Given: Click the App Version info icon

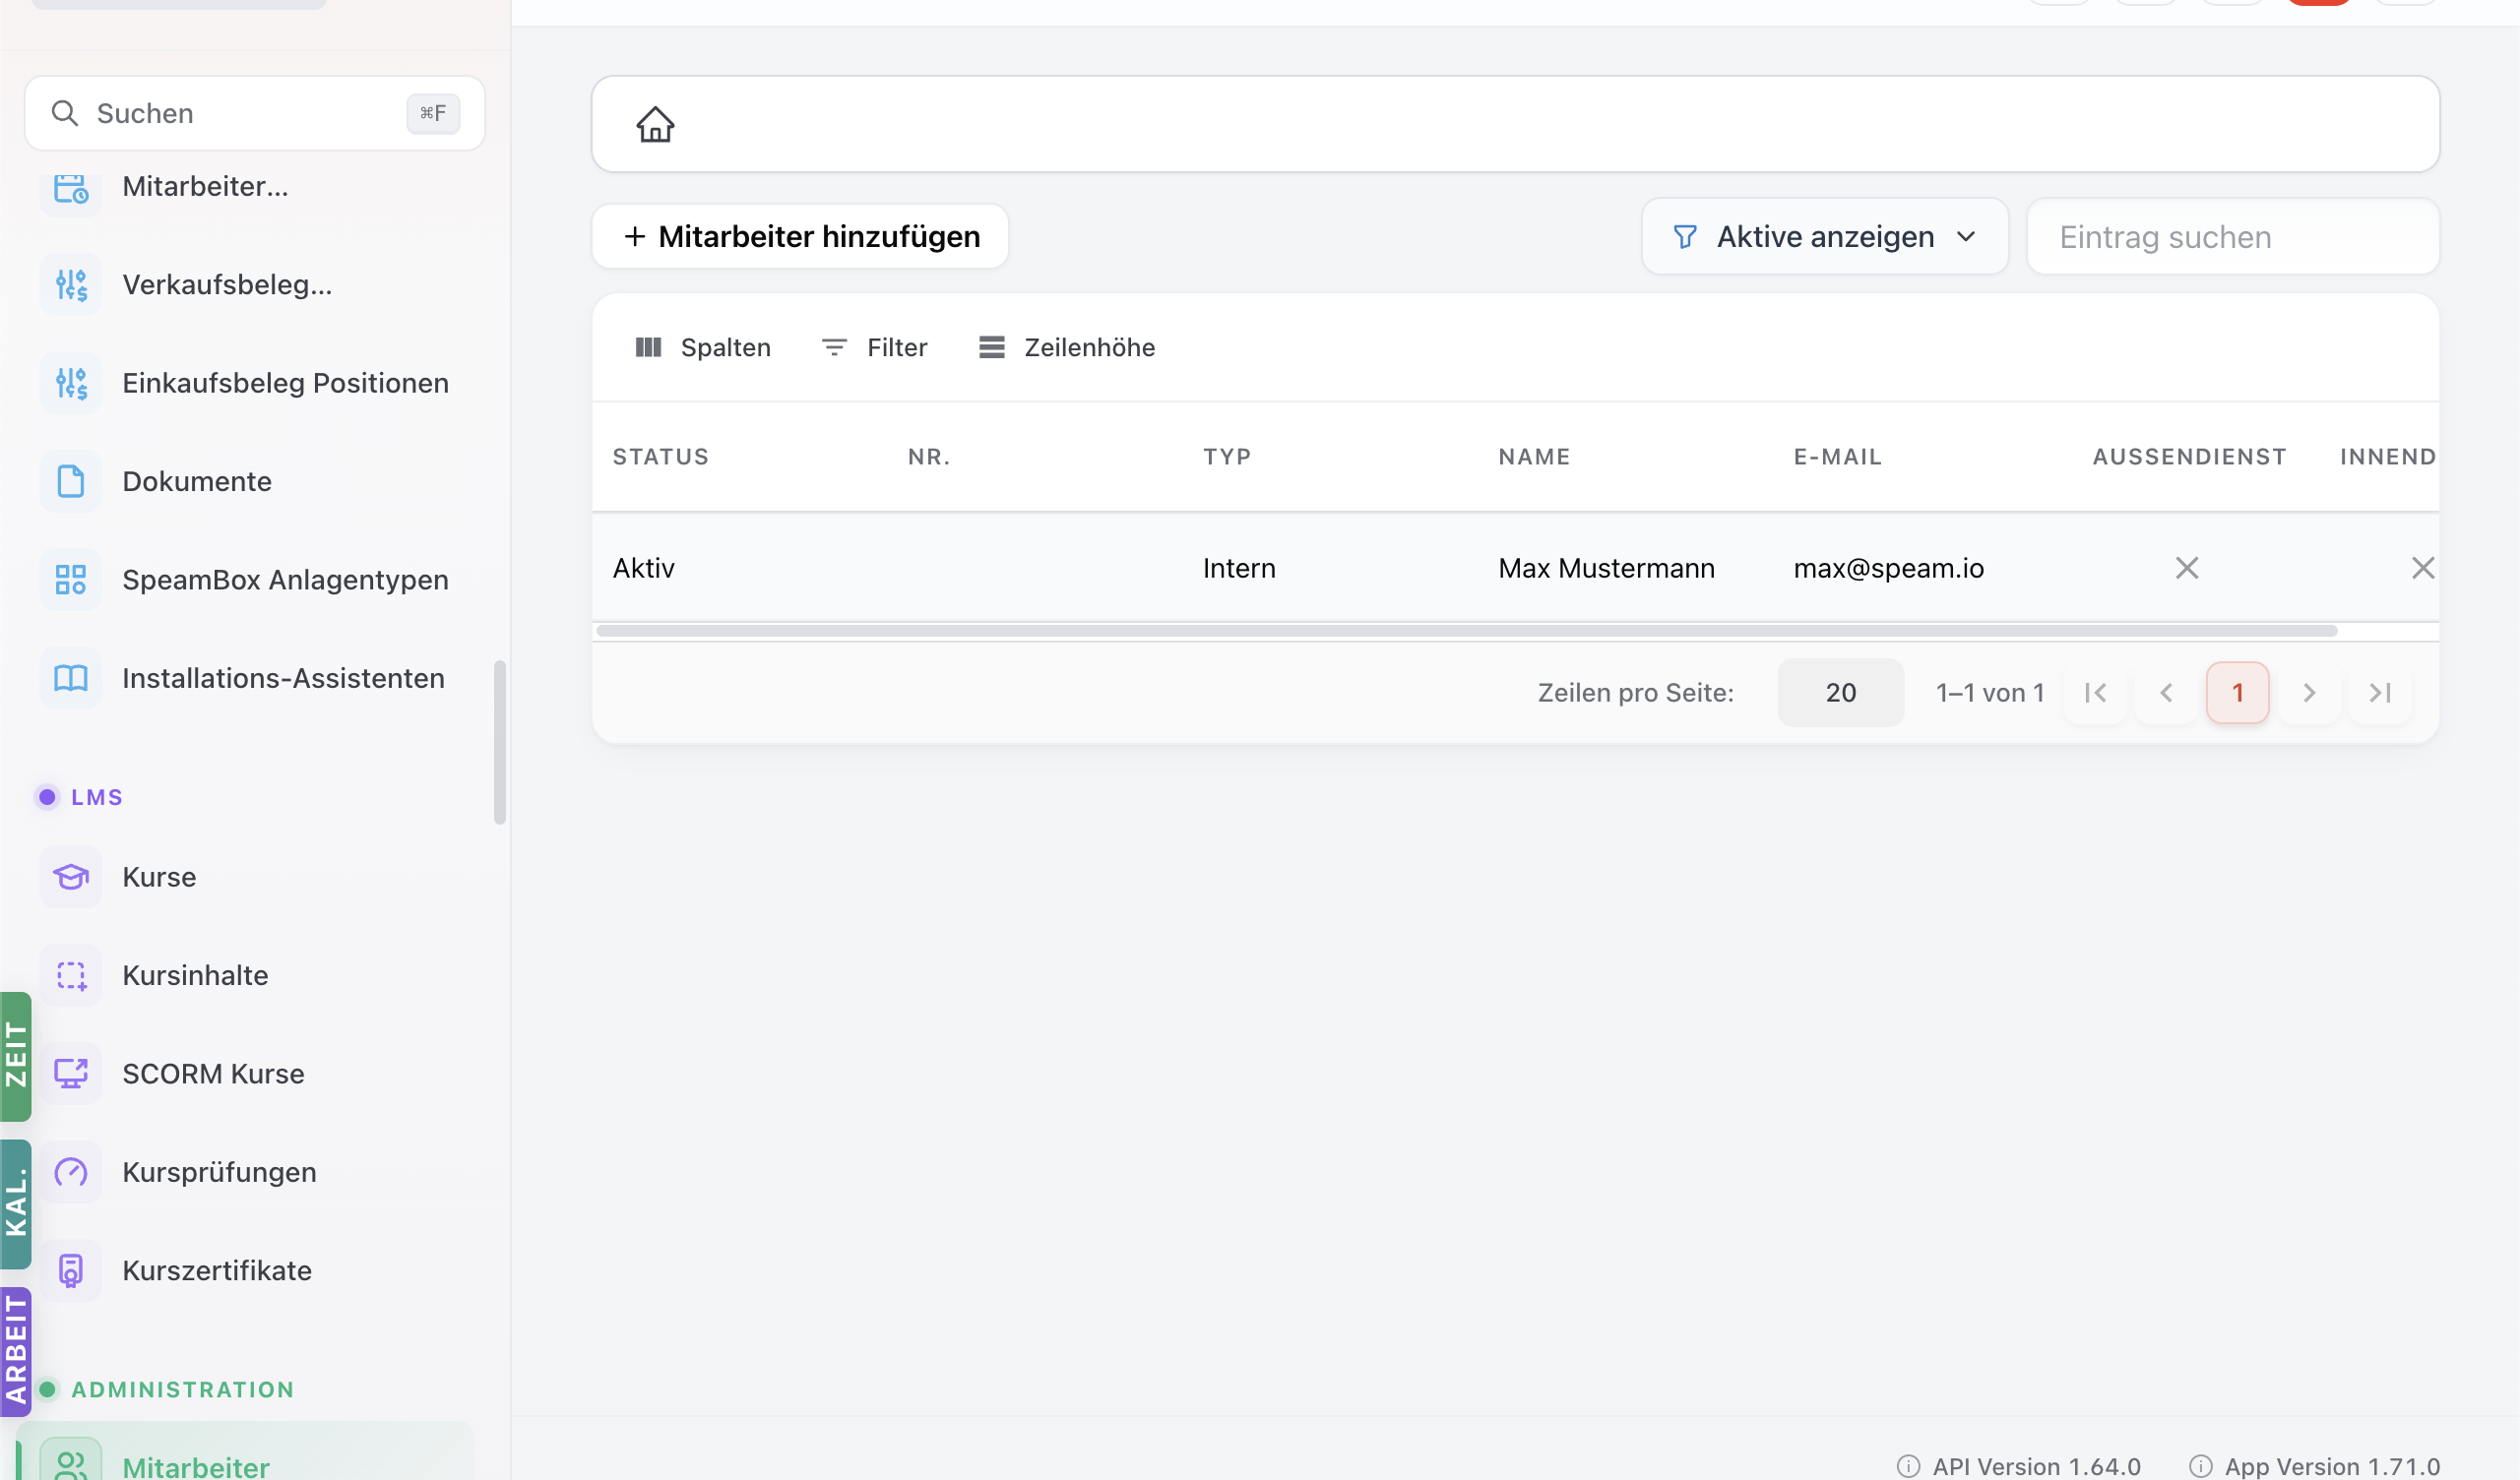Looking at the screenshot, I should click(x=2200, y=1466).
